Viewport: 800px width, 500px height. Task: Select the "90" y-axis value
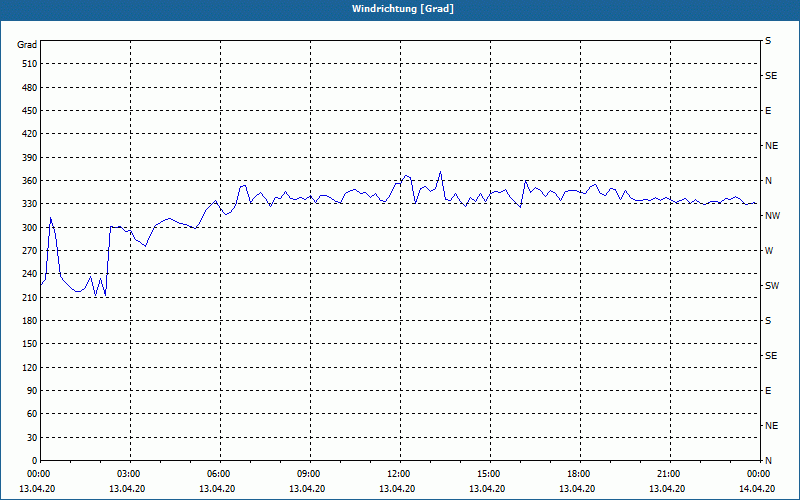(x=32, y=390)
